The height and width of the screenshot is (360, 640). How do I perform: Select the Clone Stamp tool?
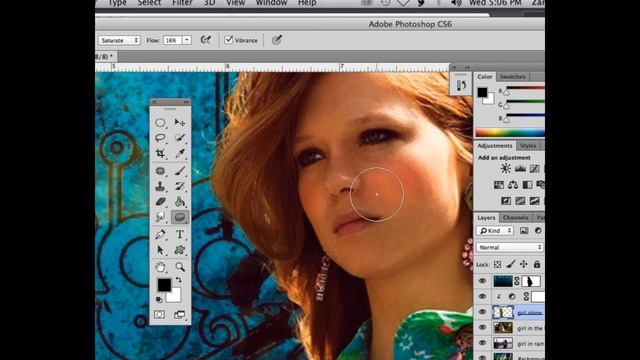tap(160, 186)
